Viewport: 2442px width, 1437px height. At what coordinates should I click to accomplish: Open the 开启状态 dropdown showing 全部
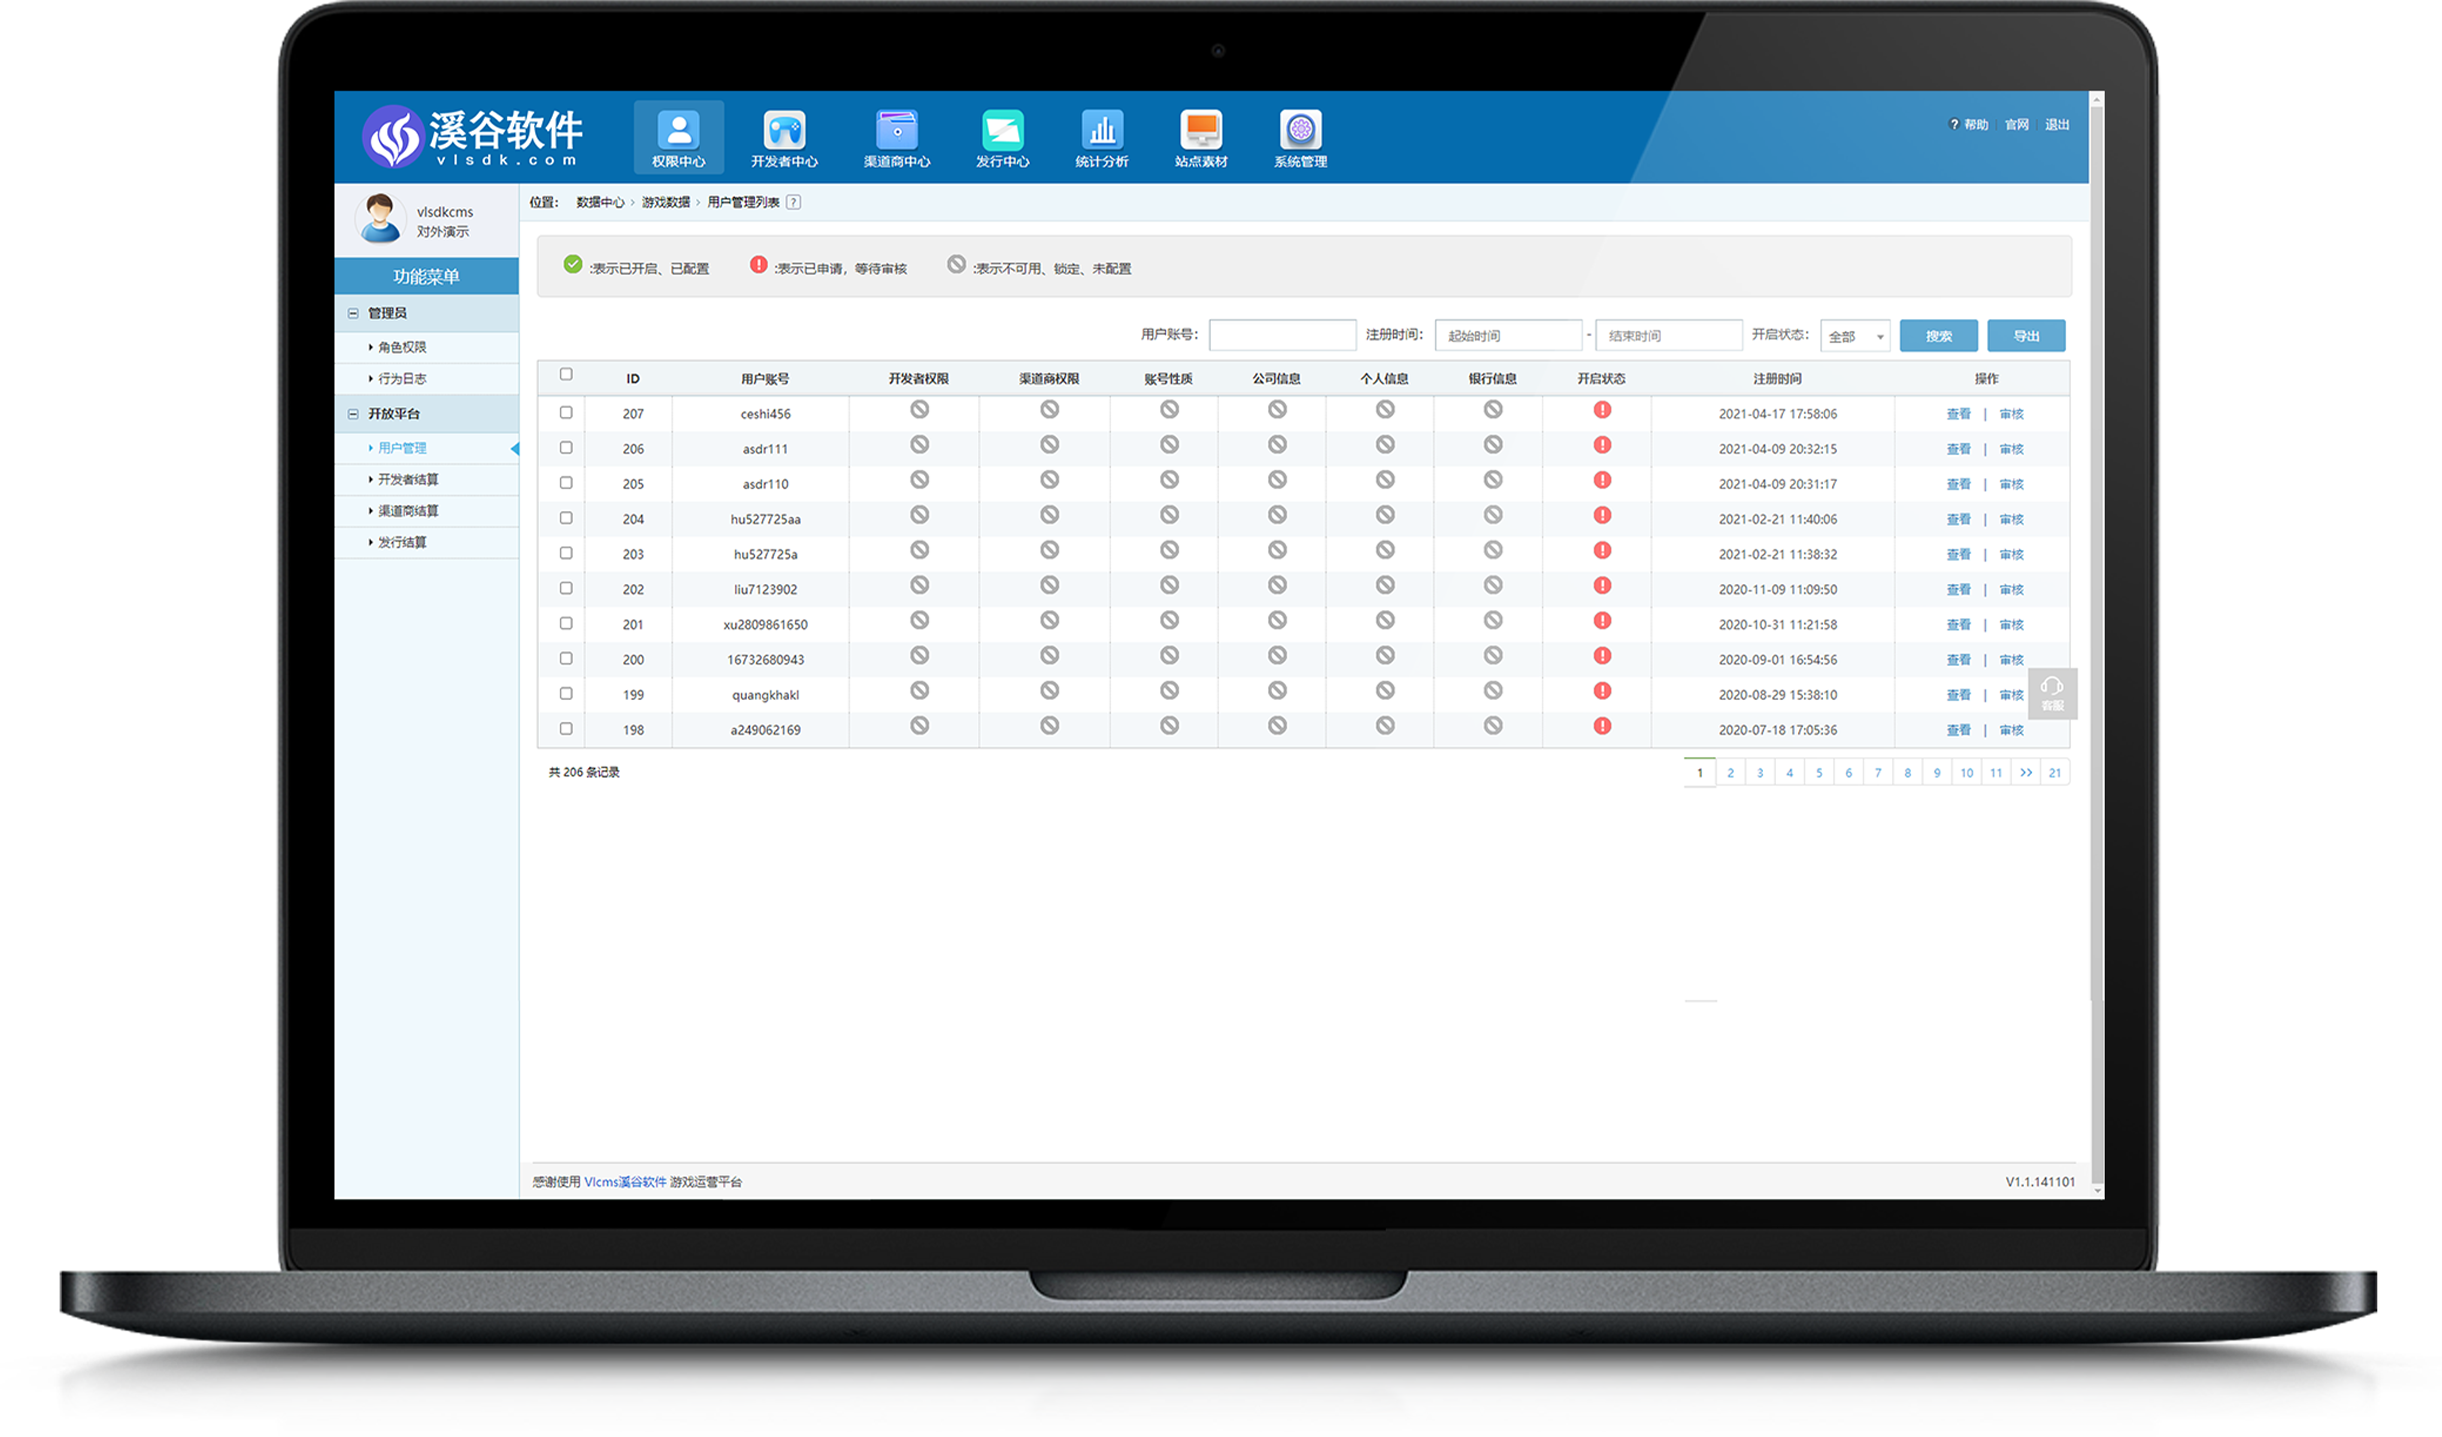(x=1855, y=336)
